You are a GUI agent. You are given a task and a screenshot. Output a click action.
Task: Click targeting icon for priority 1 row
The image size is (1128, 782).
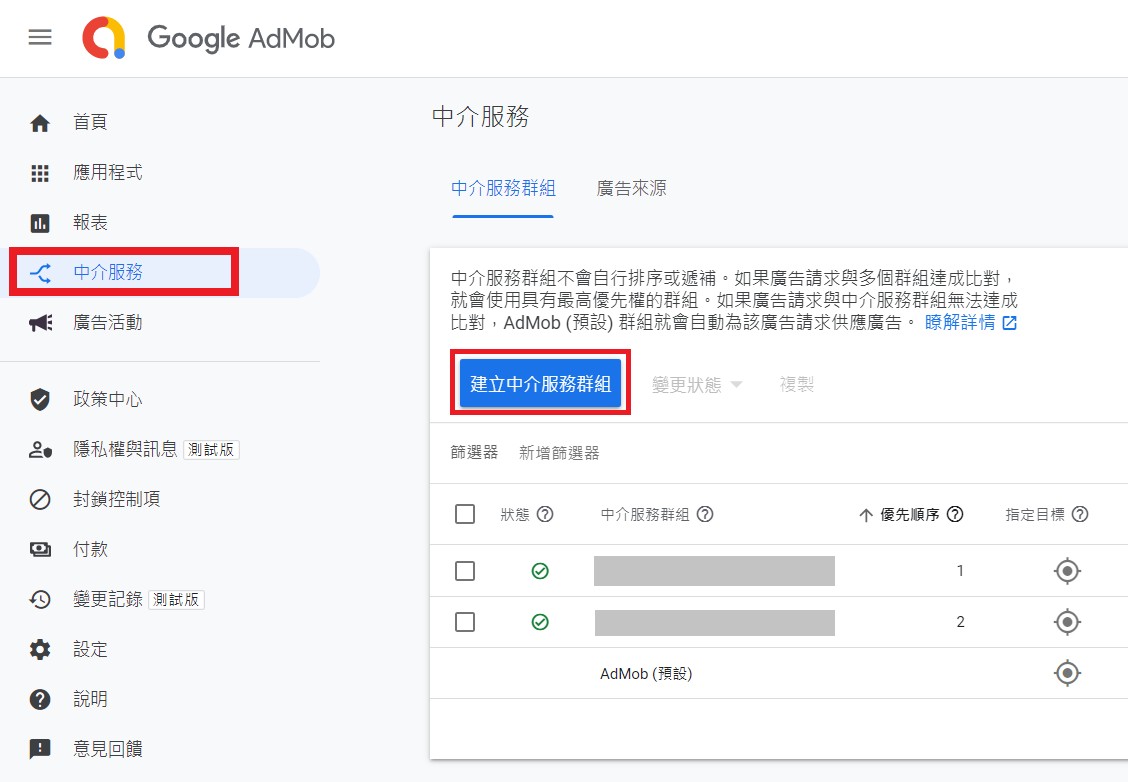coord(1067,571)
